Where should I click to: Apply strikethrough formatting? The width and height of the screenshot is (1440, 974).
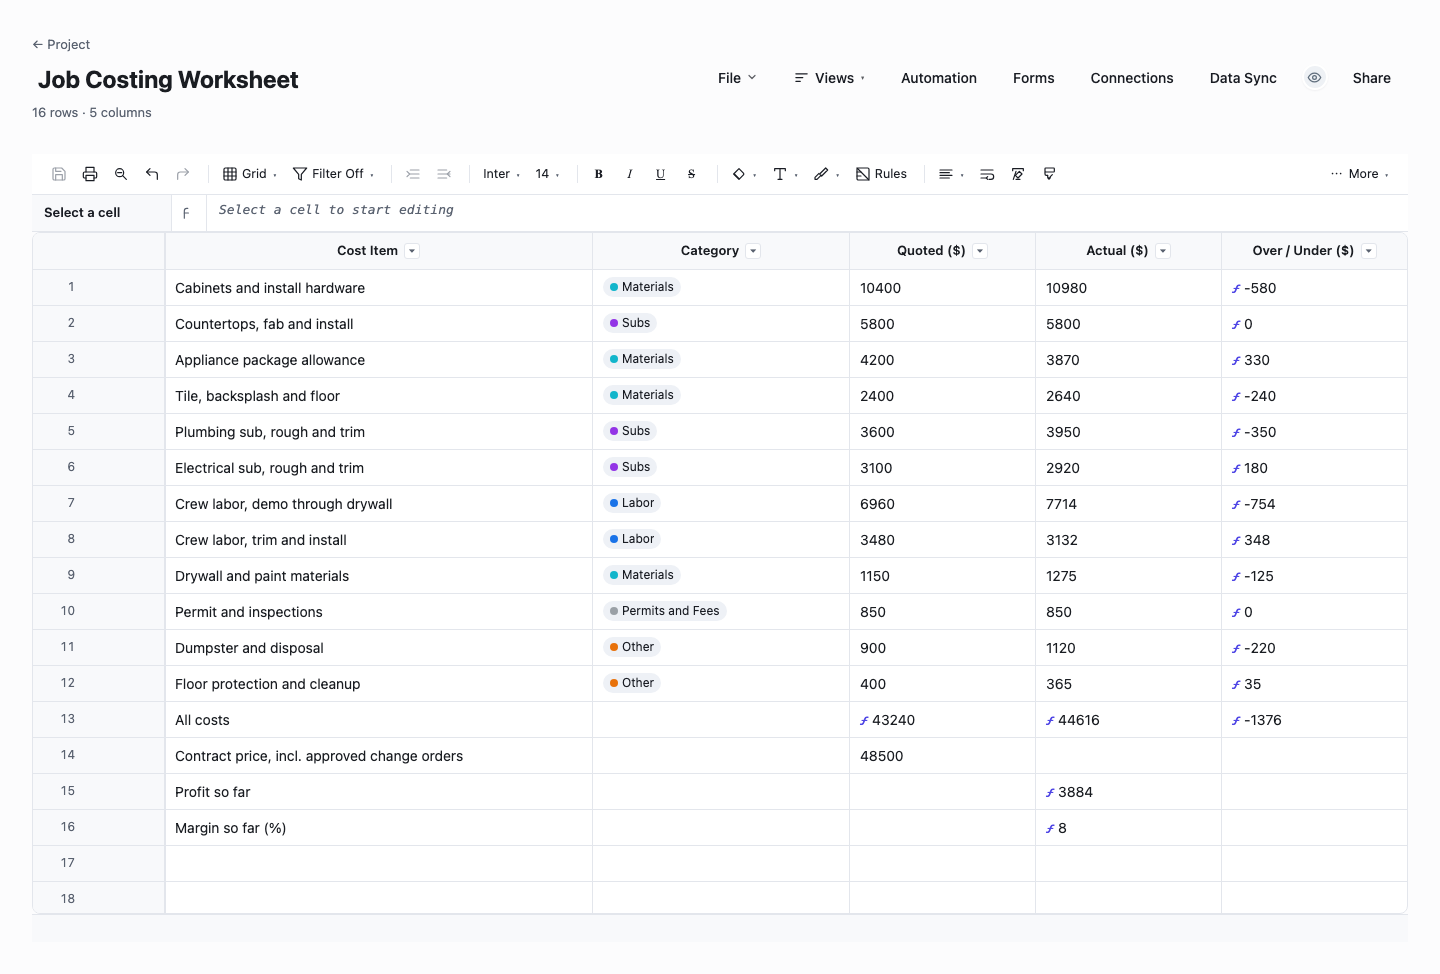(x=691, y=174)
